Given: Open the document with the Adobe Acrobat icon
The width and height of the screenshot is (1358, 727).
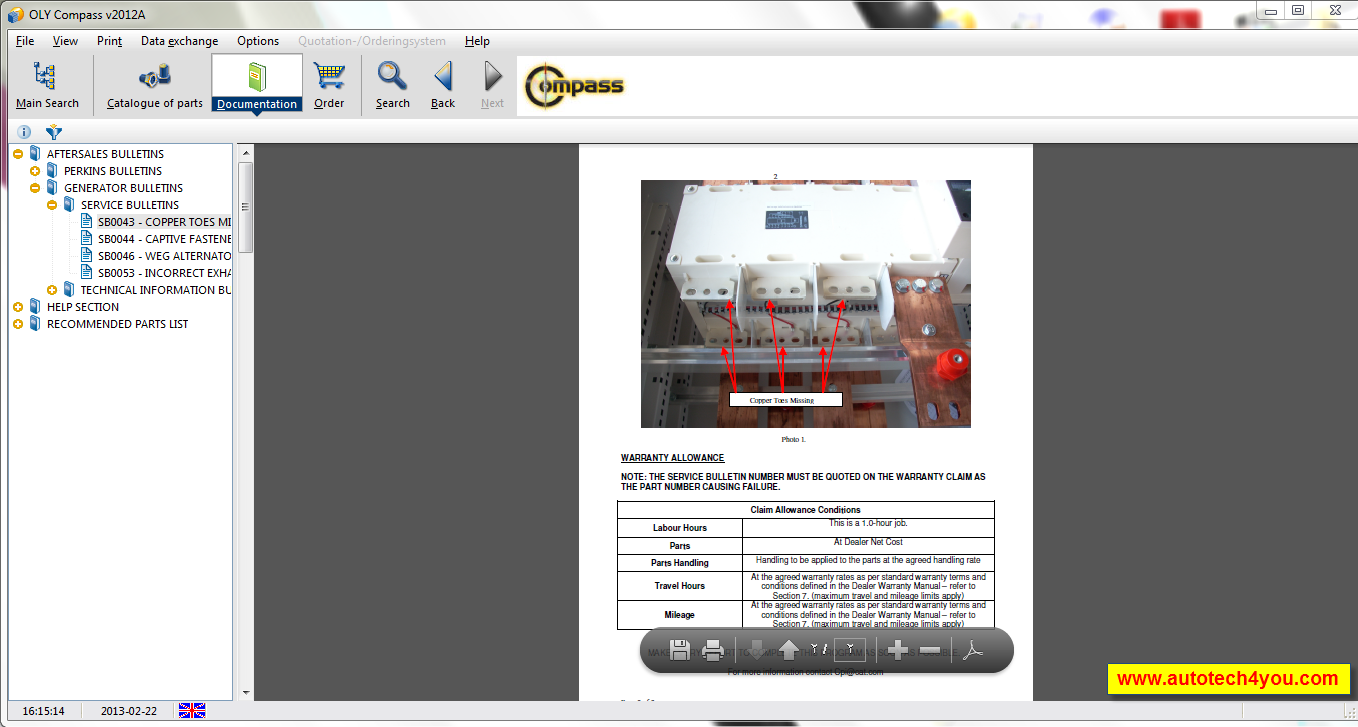Looking at the screenshot, I should 972,649.
